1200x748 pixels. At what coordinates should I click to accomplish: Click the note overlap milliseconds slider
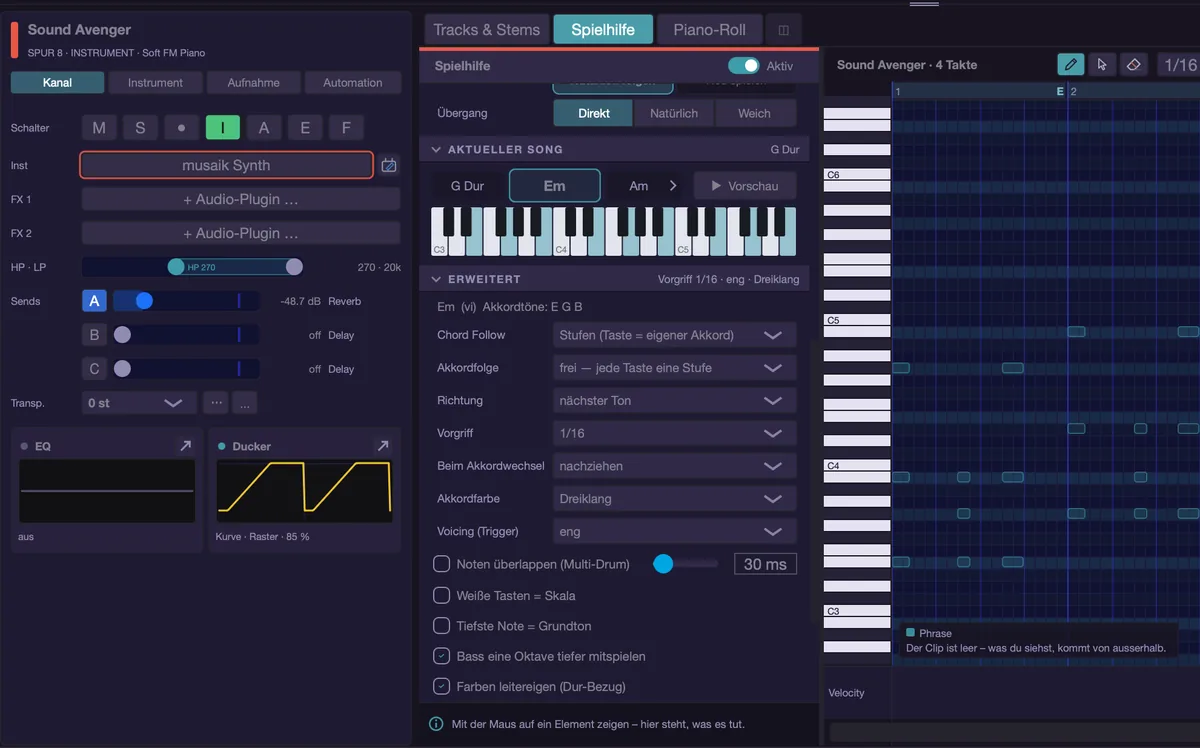(x=685, y=564)
